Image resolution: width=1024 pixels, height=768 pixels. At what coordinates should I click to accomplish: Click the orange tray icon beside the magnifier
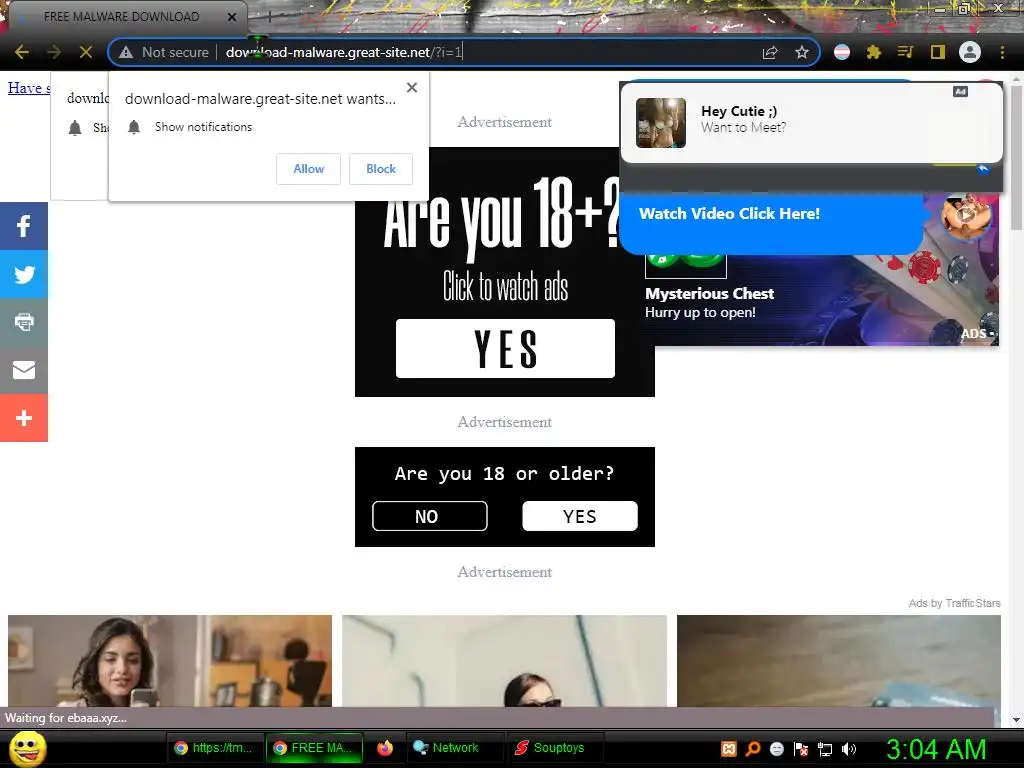(x=729, y=749)
